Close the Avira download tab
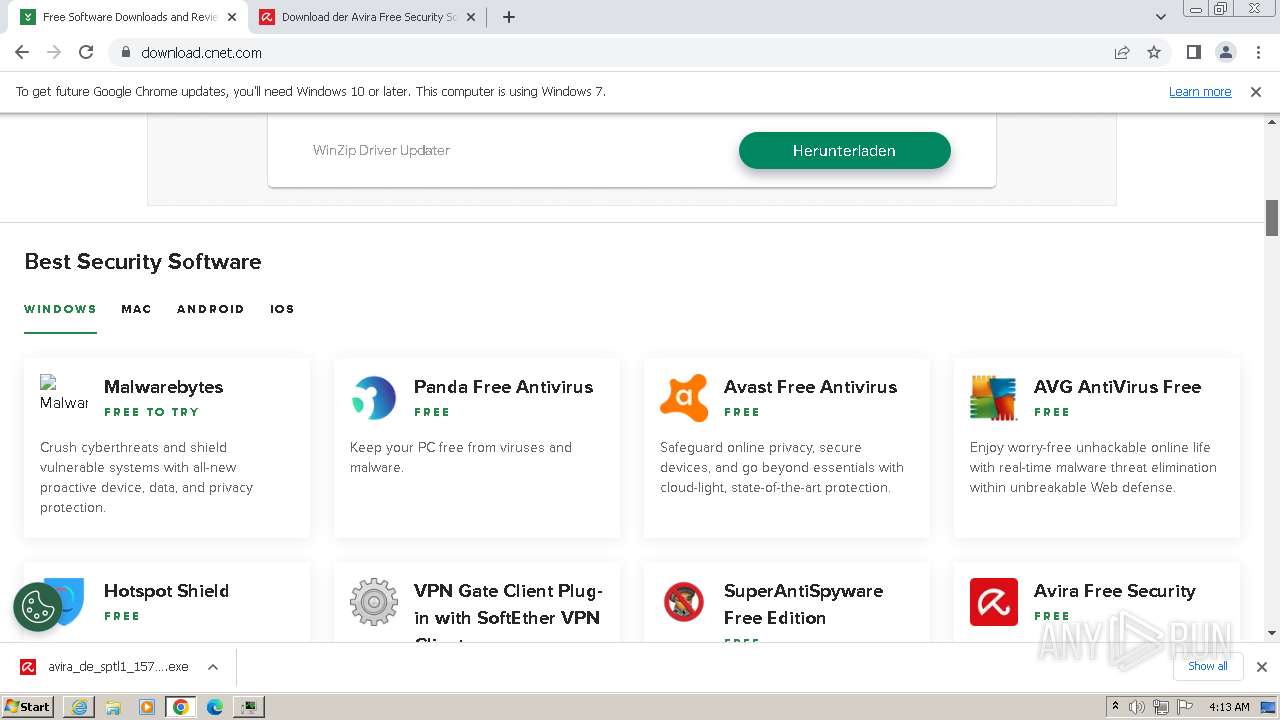This screenshot has height=720, width=1280. [471, 17]
